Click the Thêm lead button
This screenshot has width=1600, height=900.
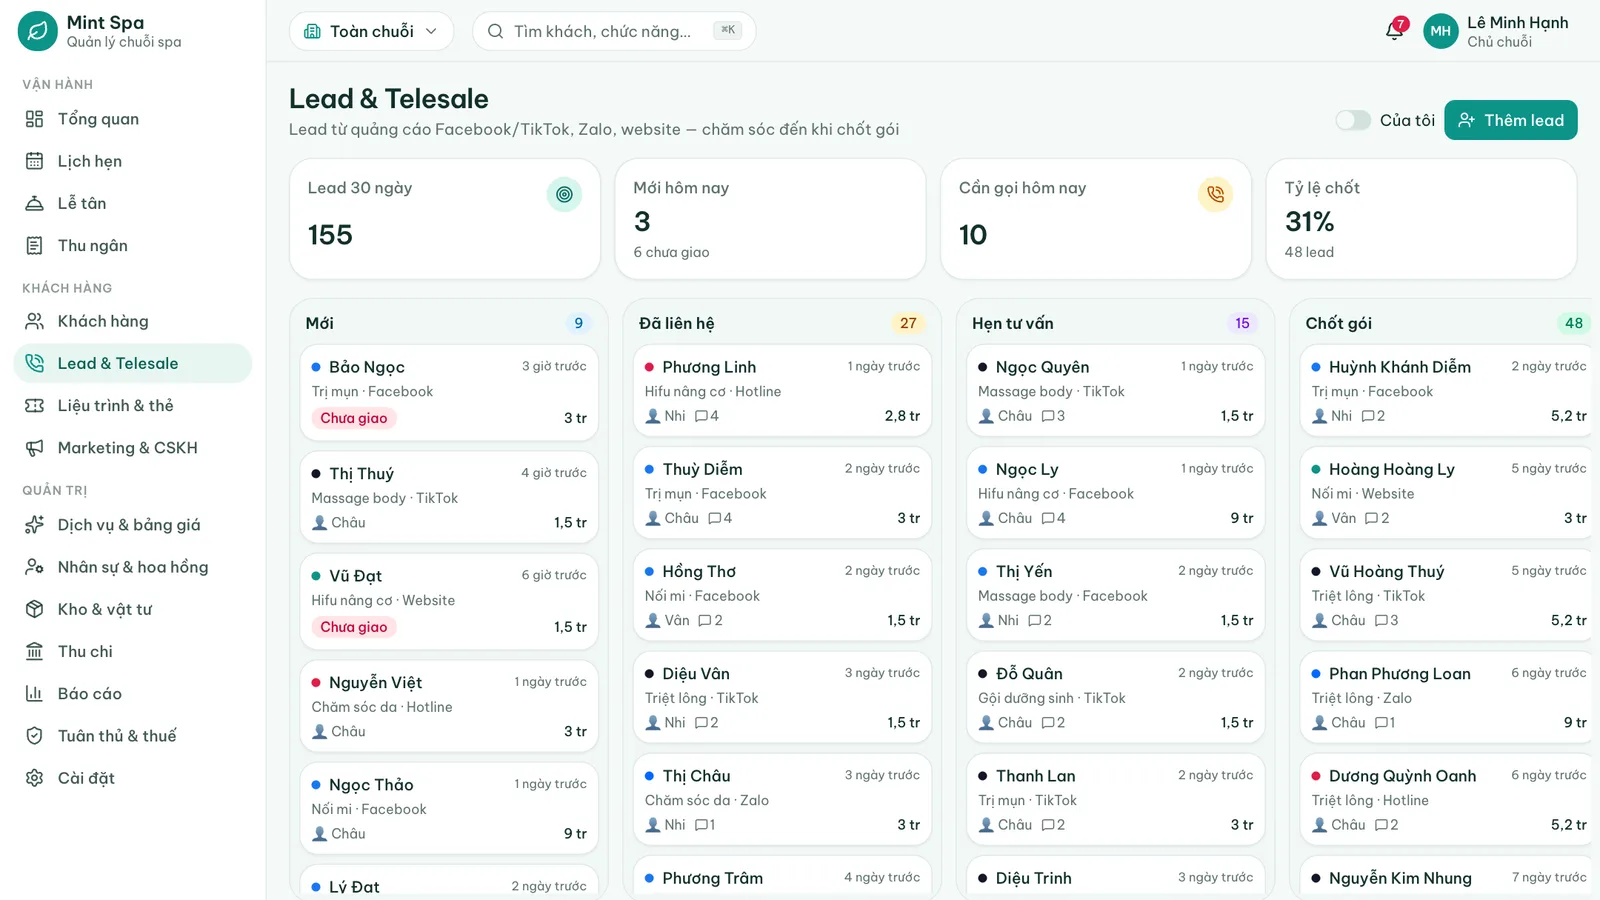pyautogui.click(x=1510, y=120)
